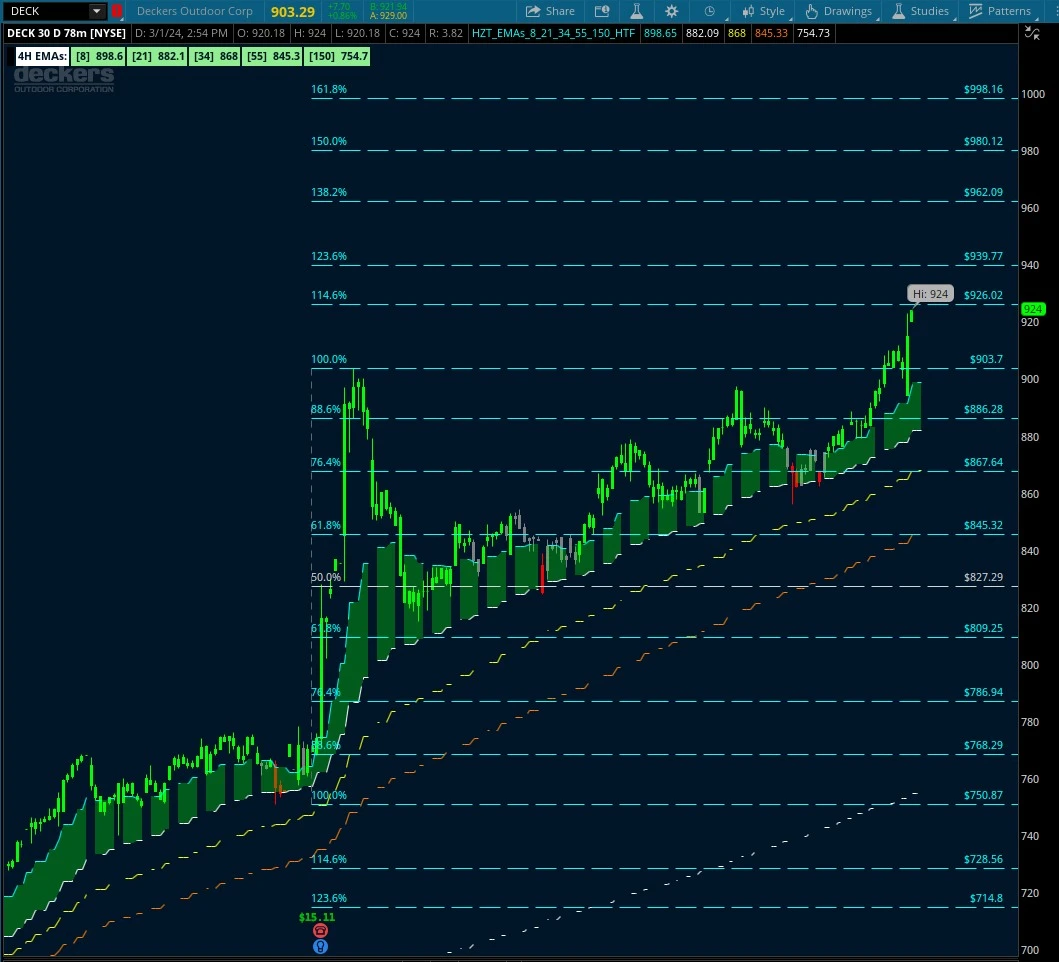Click the DECK 30 D 78m [NYSE] label
This screenshot has height=962, width=1059.
coord(66,33)
